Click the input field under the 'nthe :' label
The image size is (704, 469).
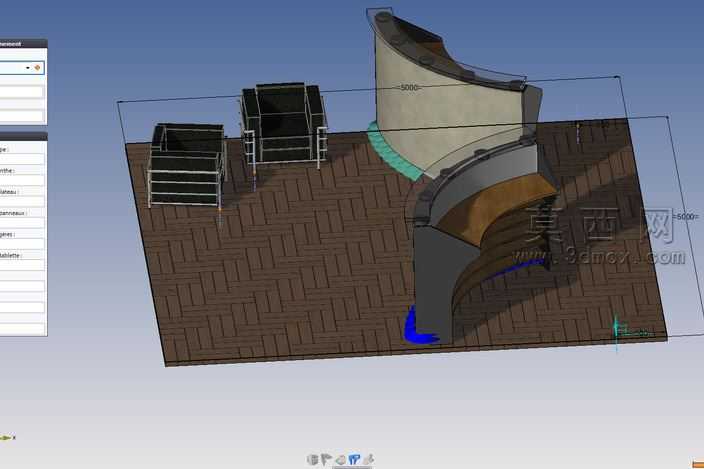point(22,180)
